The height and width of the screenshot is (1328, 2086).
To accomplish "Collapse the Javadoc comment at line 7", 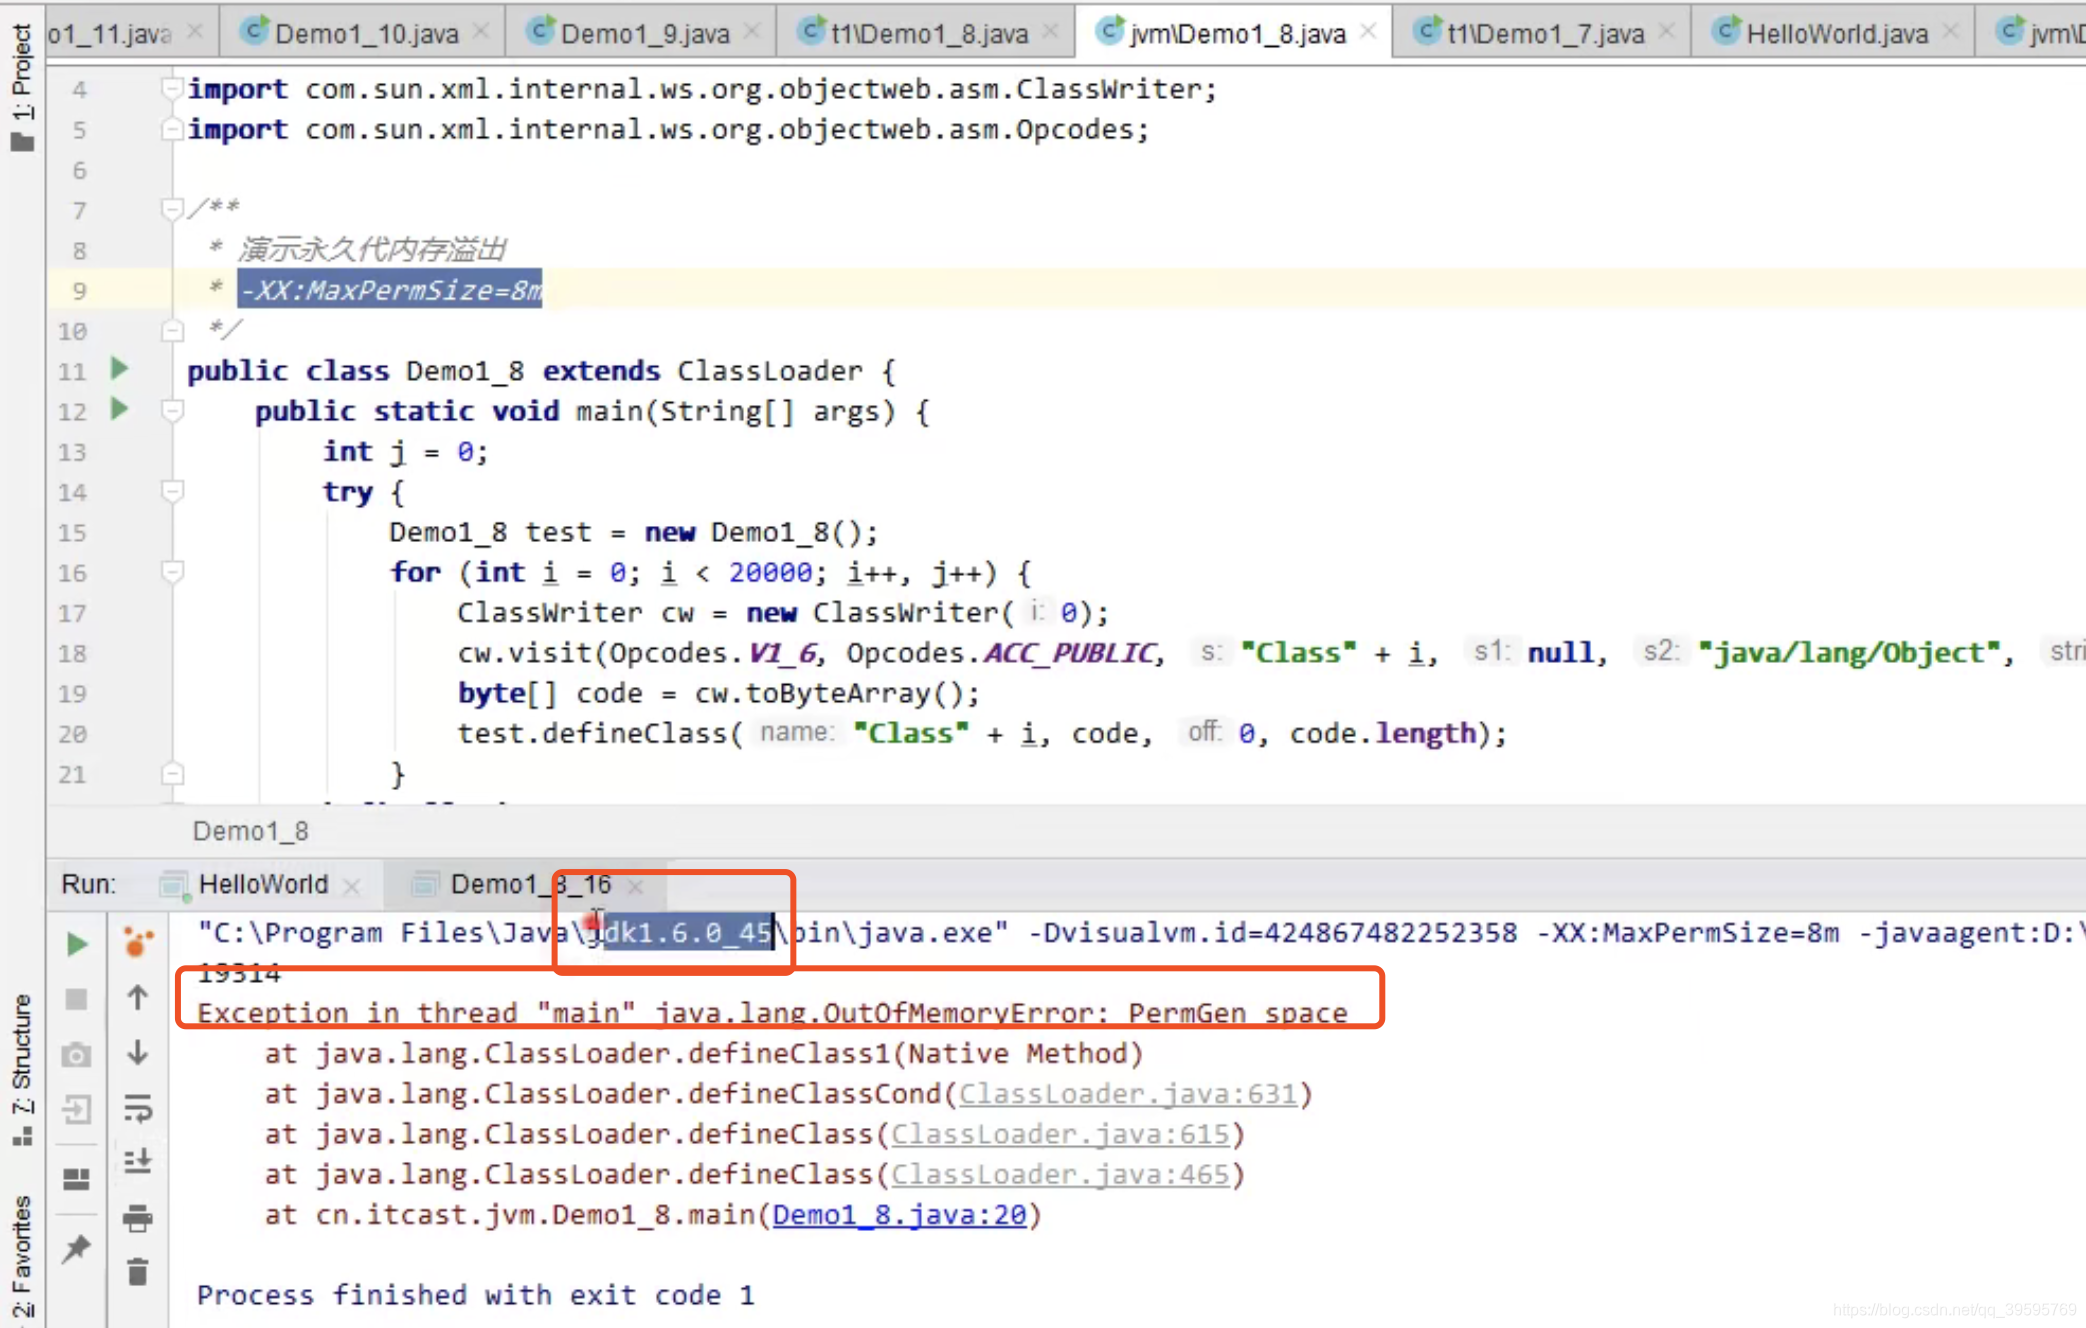I will click(x=172, y=209).
